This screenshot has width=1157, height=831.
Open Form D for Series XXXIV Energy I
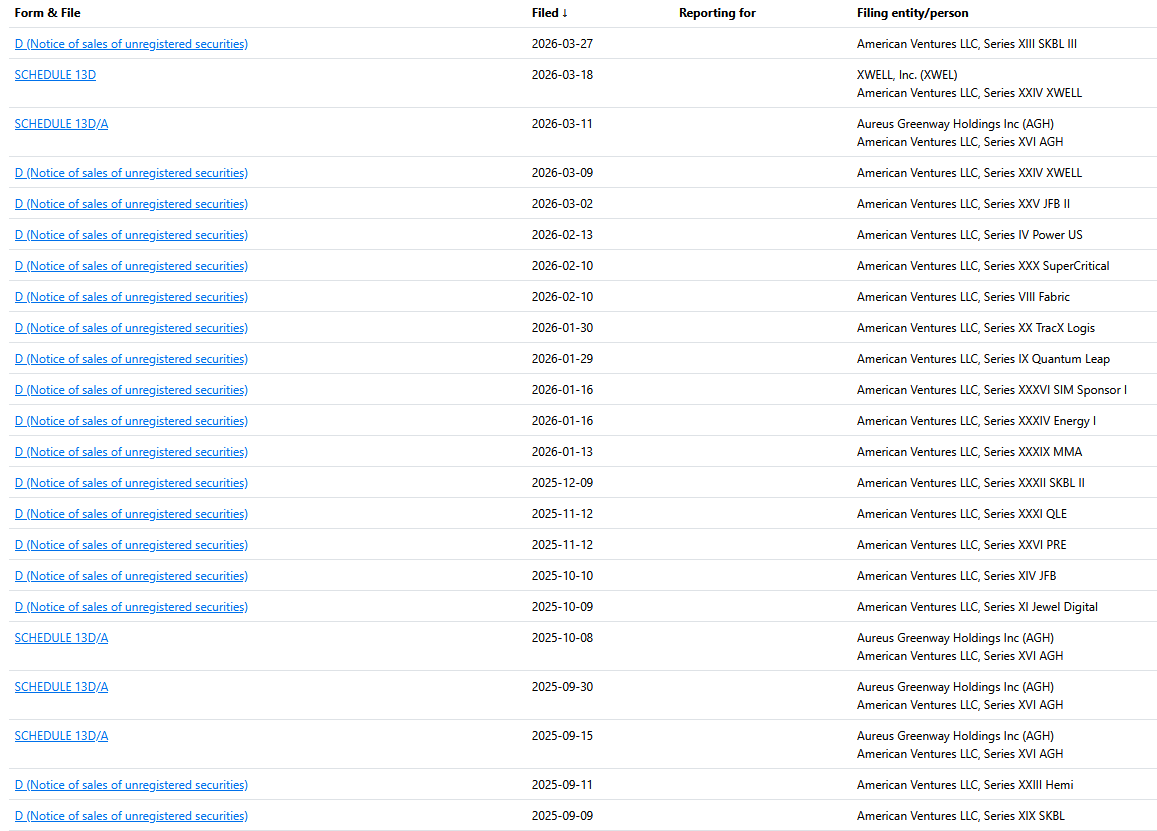tap(131, 421)
